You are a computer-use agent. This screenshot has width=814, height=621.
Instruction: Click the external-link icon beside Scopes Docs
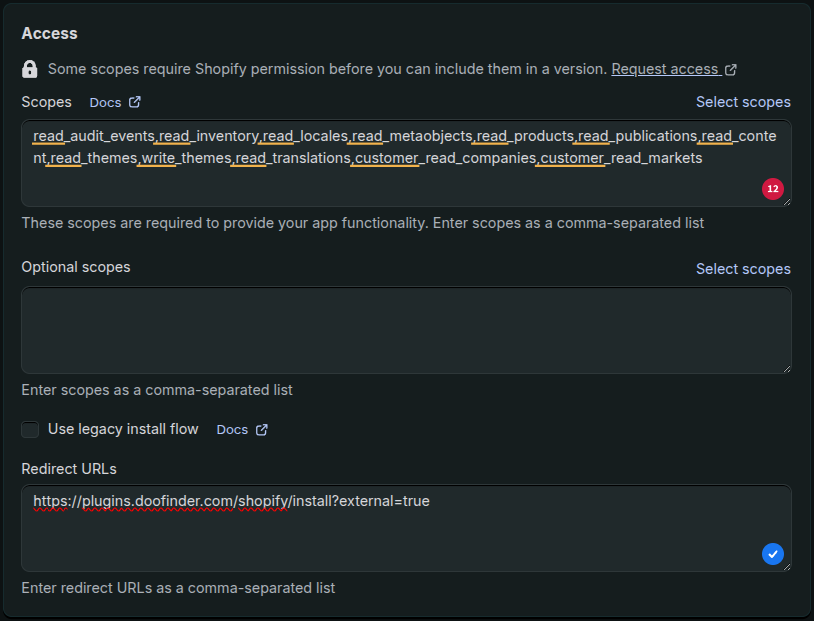[136, 102]
